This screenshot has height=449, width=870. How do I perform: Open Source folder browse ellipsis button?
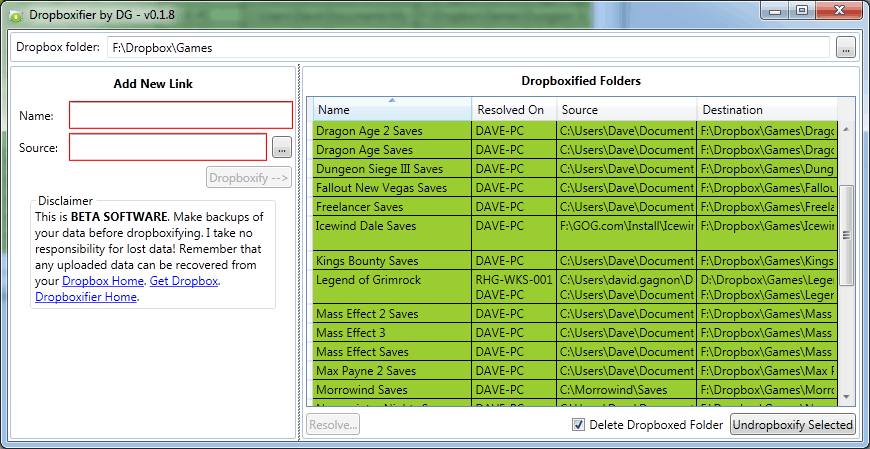click(x=281, y=148)
